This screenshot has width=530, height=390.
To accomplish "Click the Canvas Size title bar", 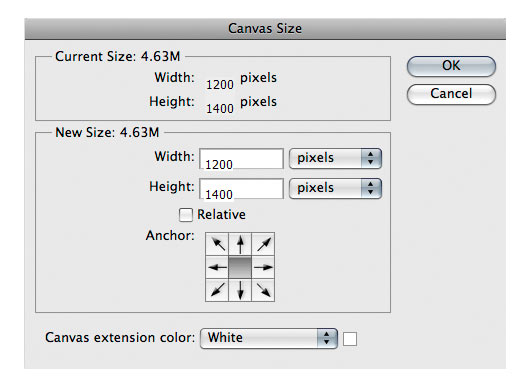I will (265, 29).
